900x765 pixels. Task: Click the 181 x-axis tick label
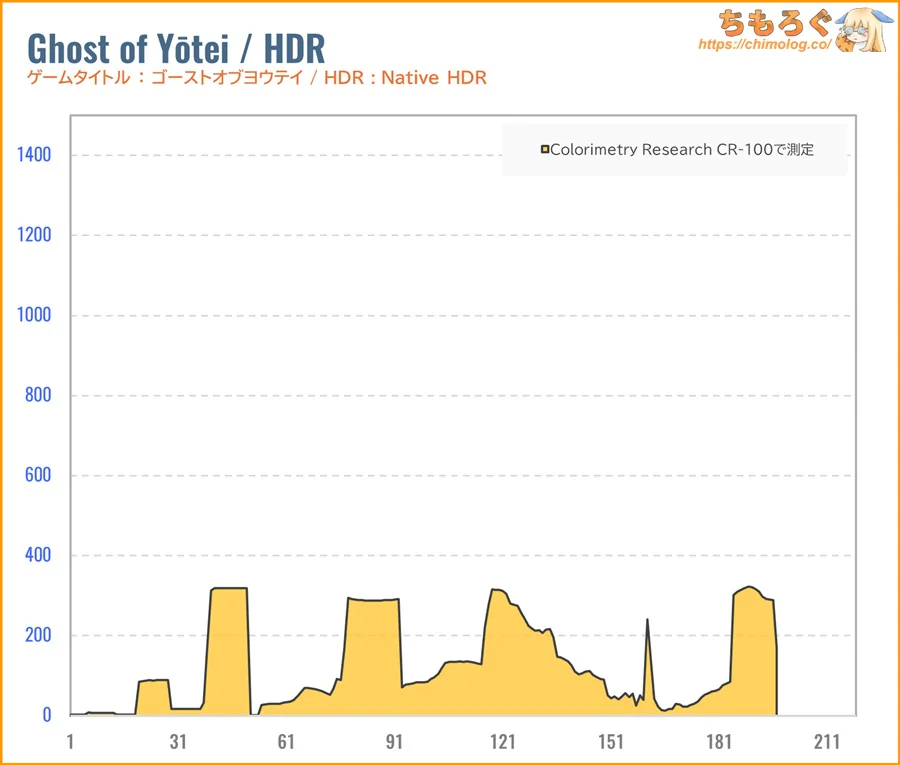[718, 742]
